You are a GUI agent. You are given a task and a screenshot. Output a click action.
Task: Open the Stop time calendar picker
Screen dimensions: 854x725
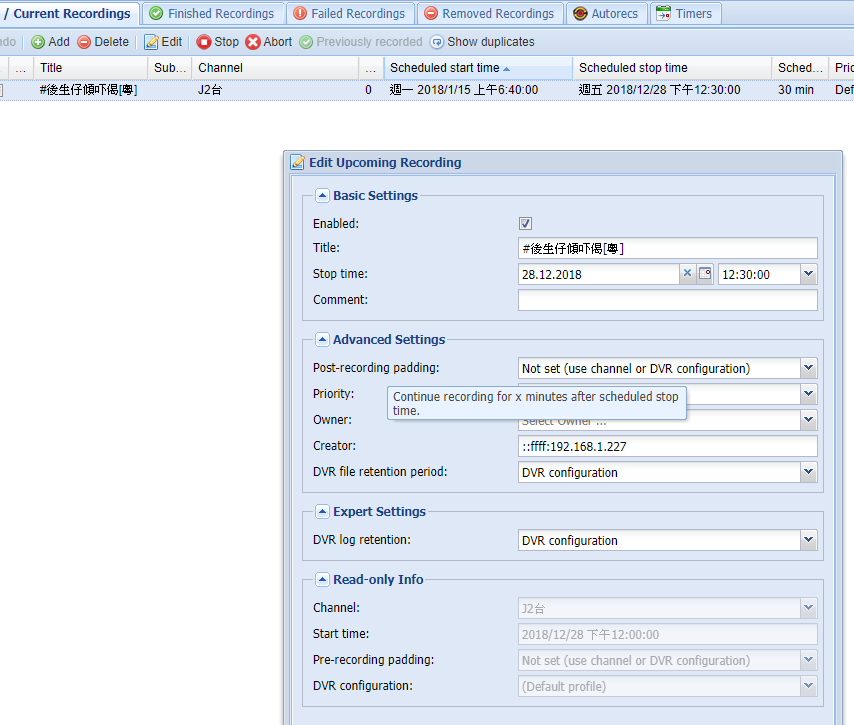(x=705, y=273)
